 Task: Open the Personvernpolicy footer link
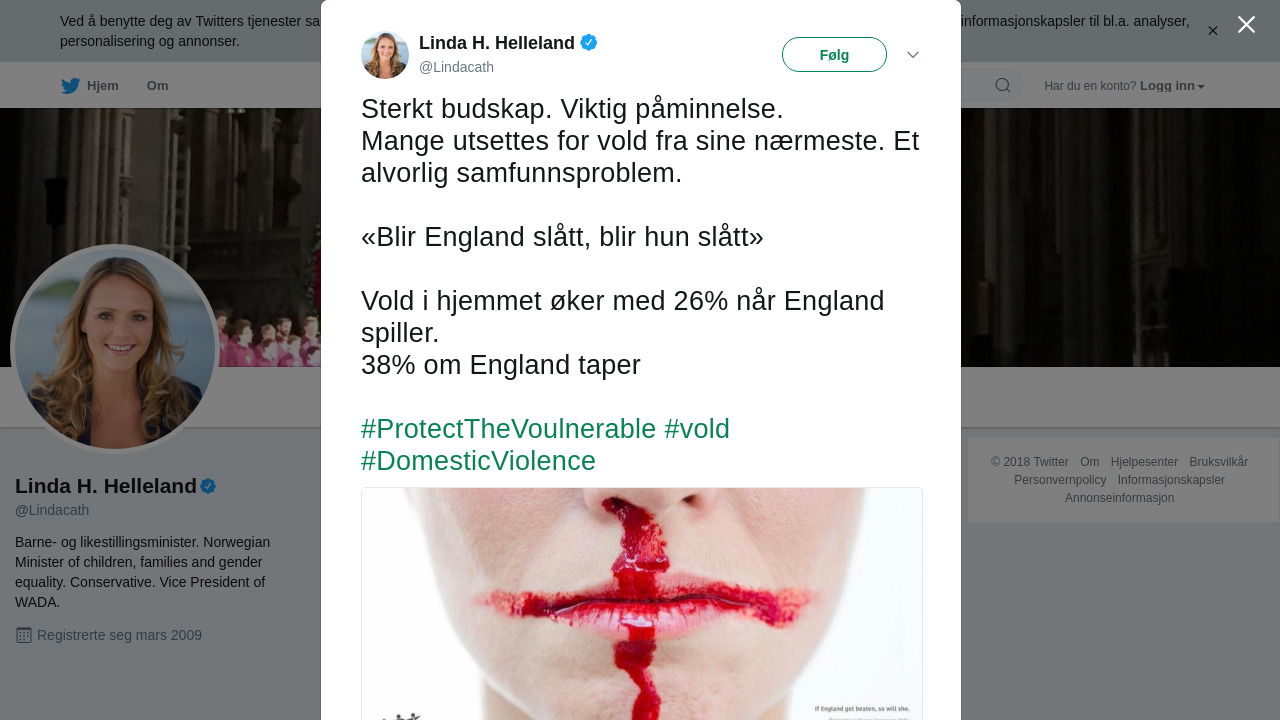(x=1060, y=480)
